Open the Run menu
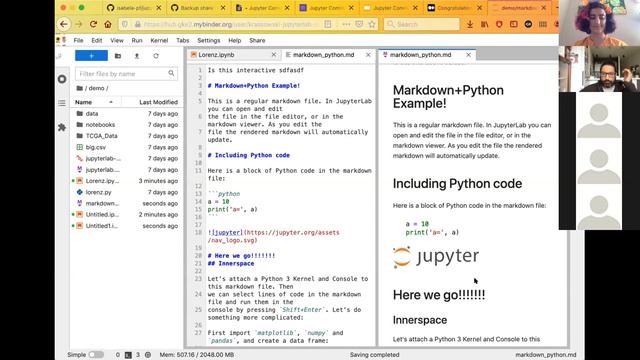Screen dimensions: 640x360 click(137, 40)
